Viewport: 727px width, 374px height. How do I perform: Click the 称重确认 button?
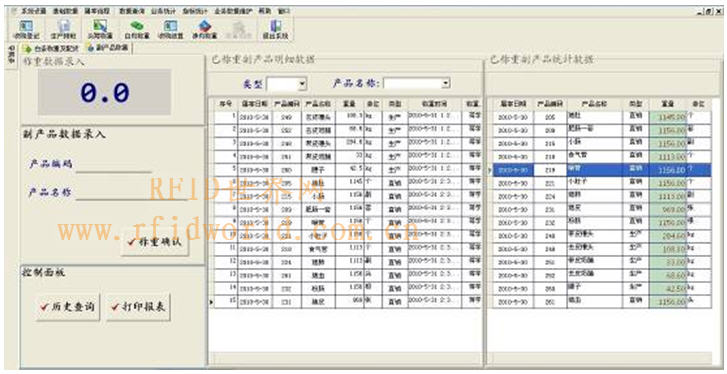pos(155,241)
